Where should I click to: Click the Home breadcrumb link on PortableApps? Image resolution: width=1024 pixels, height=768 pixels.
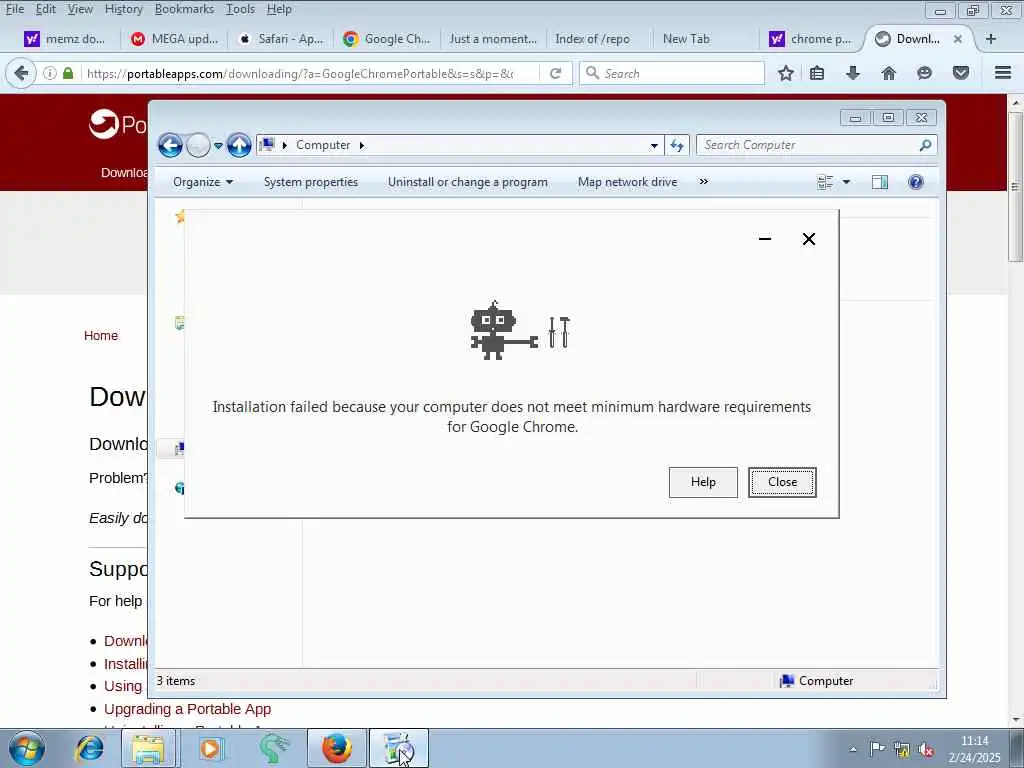click(101, 336)
